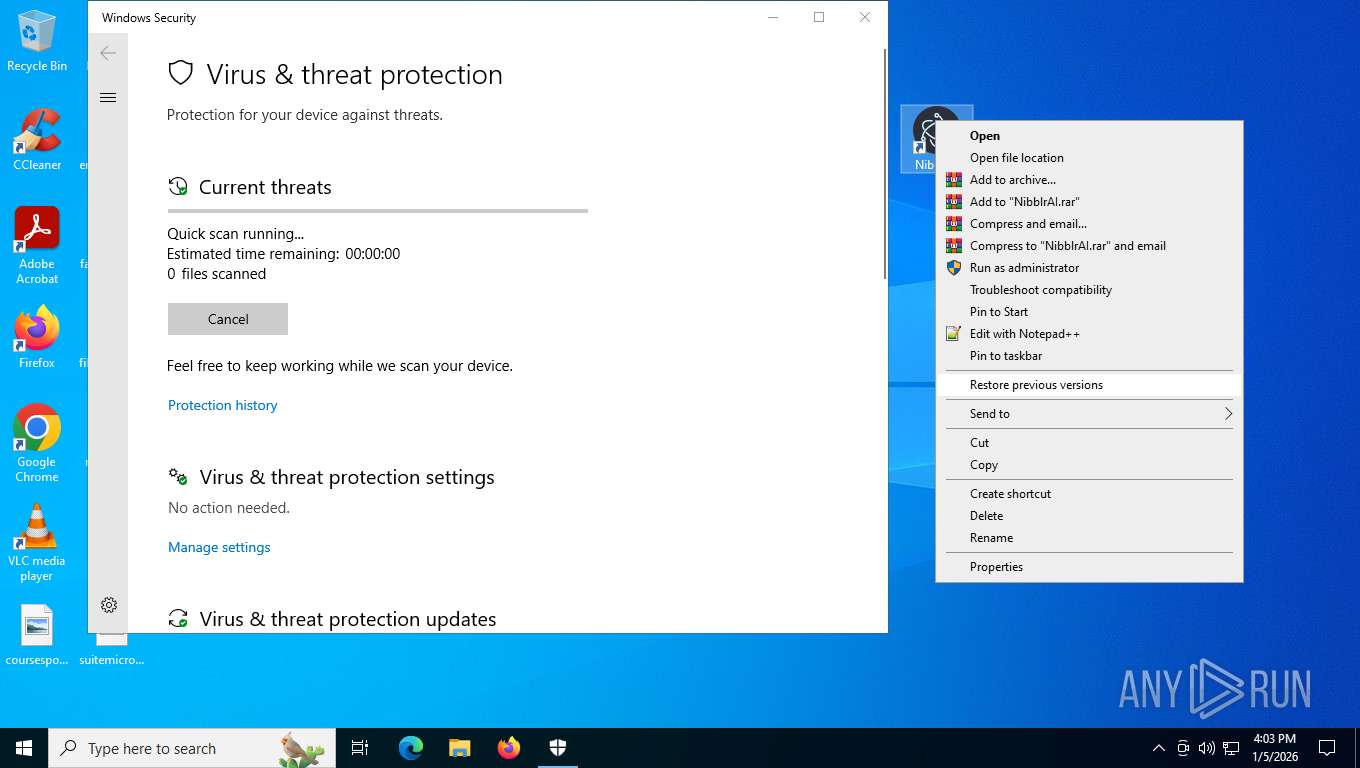Choose Cut in context menu
This screenshot has height=768, width=1360.
[x=1089, y=443]
